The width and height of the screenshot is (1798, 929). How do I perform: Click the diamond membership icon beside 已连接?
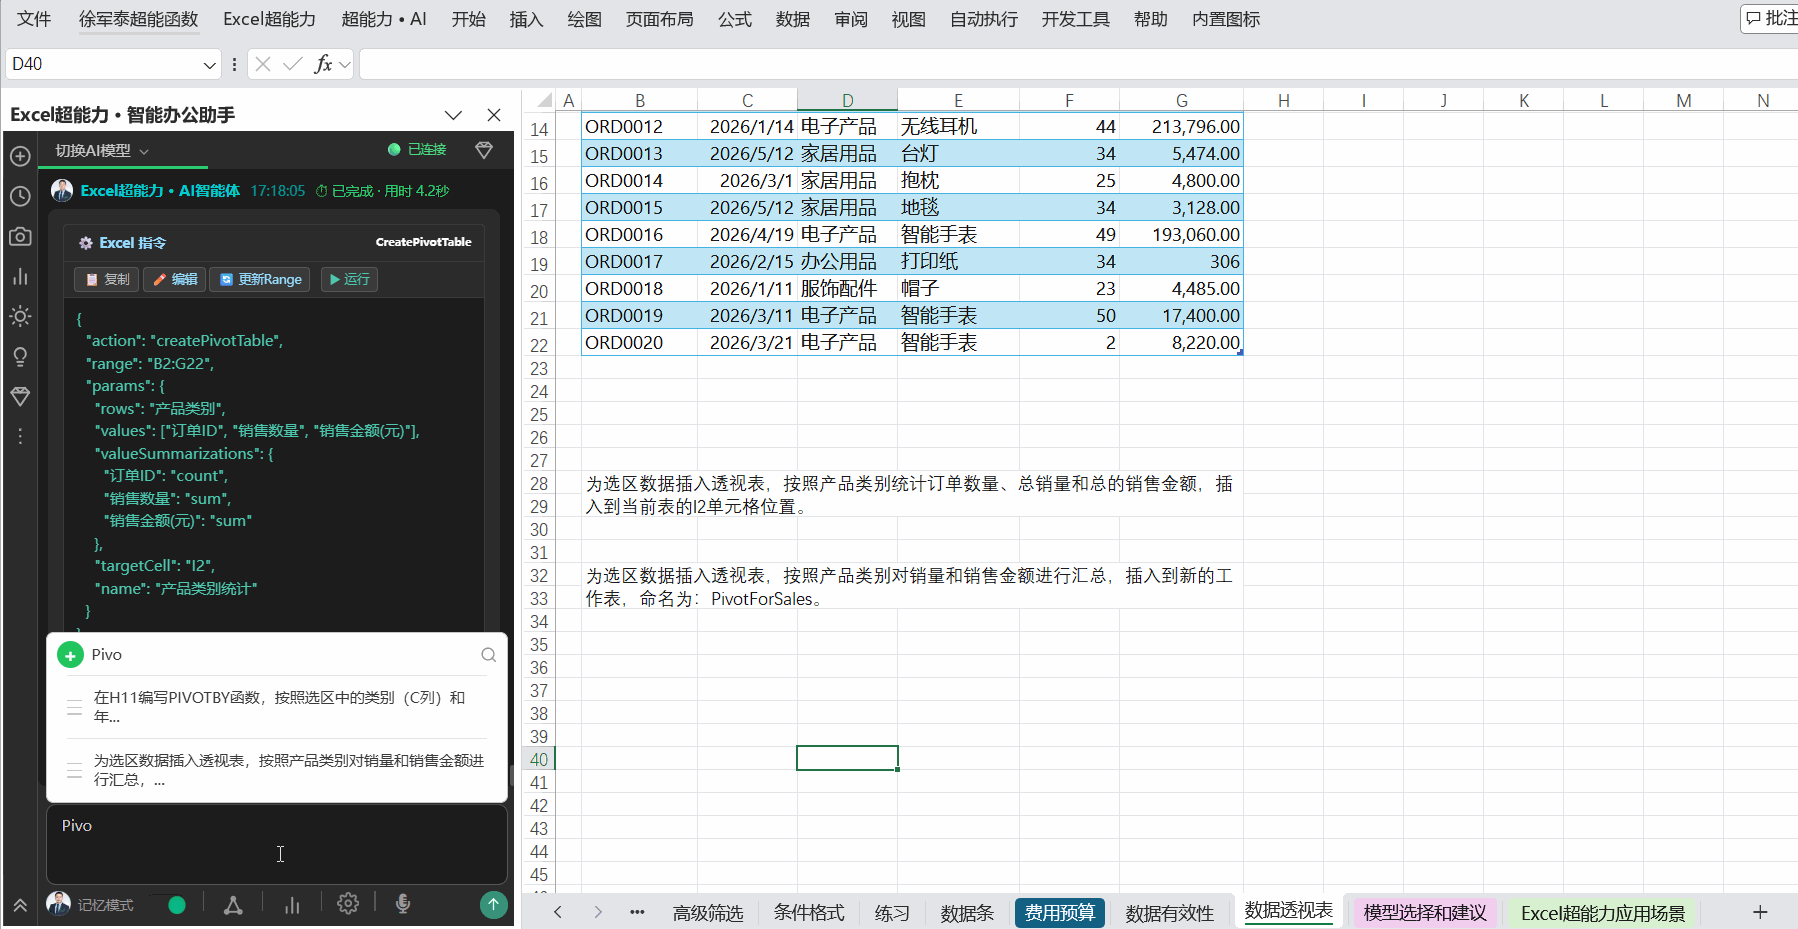click(484, 150)
